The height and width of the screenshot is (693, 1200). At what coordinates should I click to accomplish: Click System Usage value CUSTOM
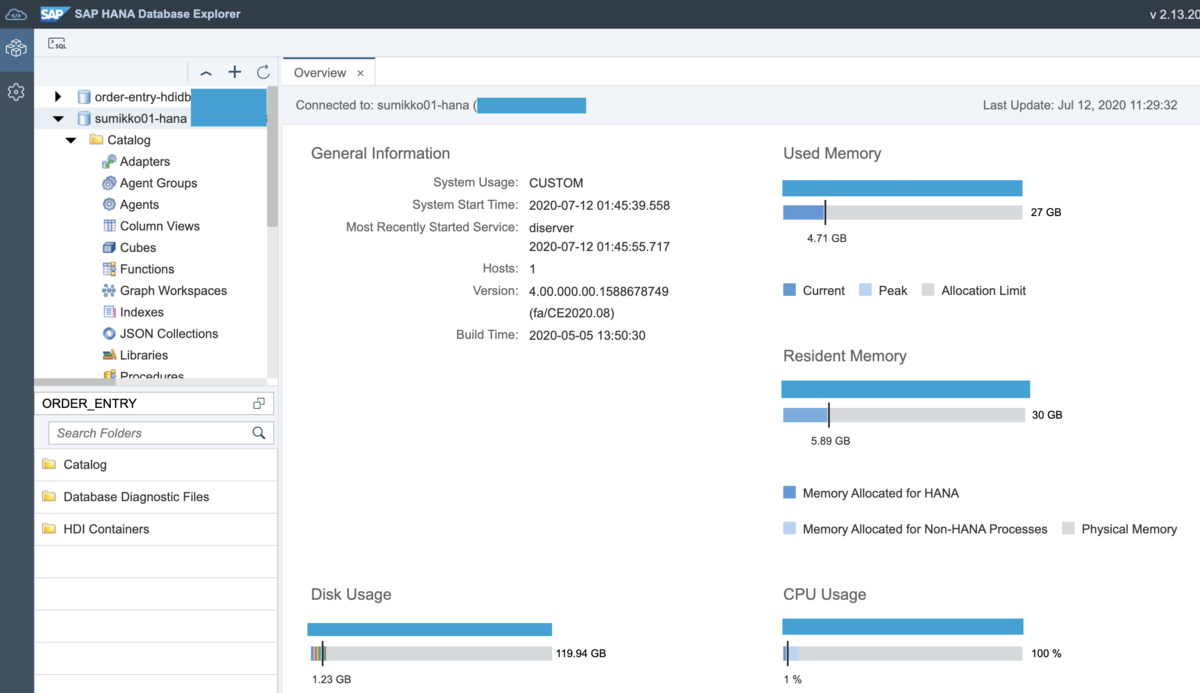coord(556,183)
